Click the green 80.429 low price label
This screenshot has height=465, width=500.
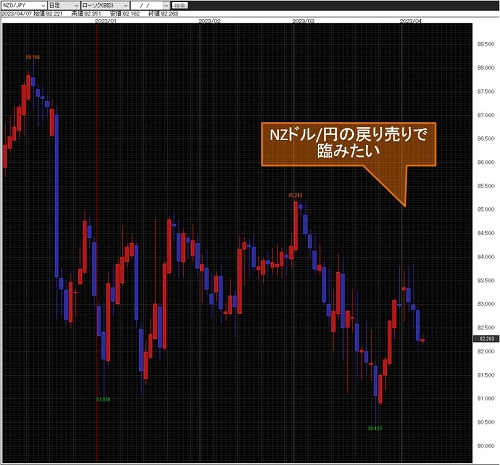[x=375, y=428]
